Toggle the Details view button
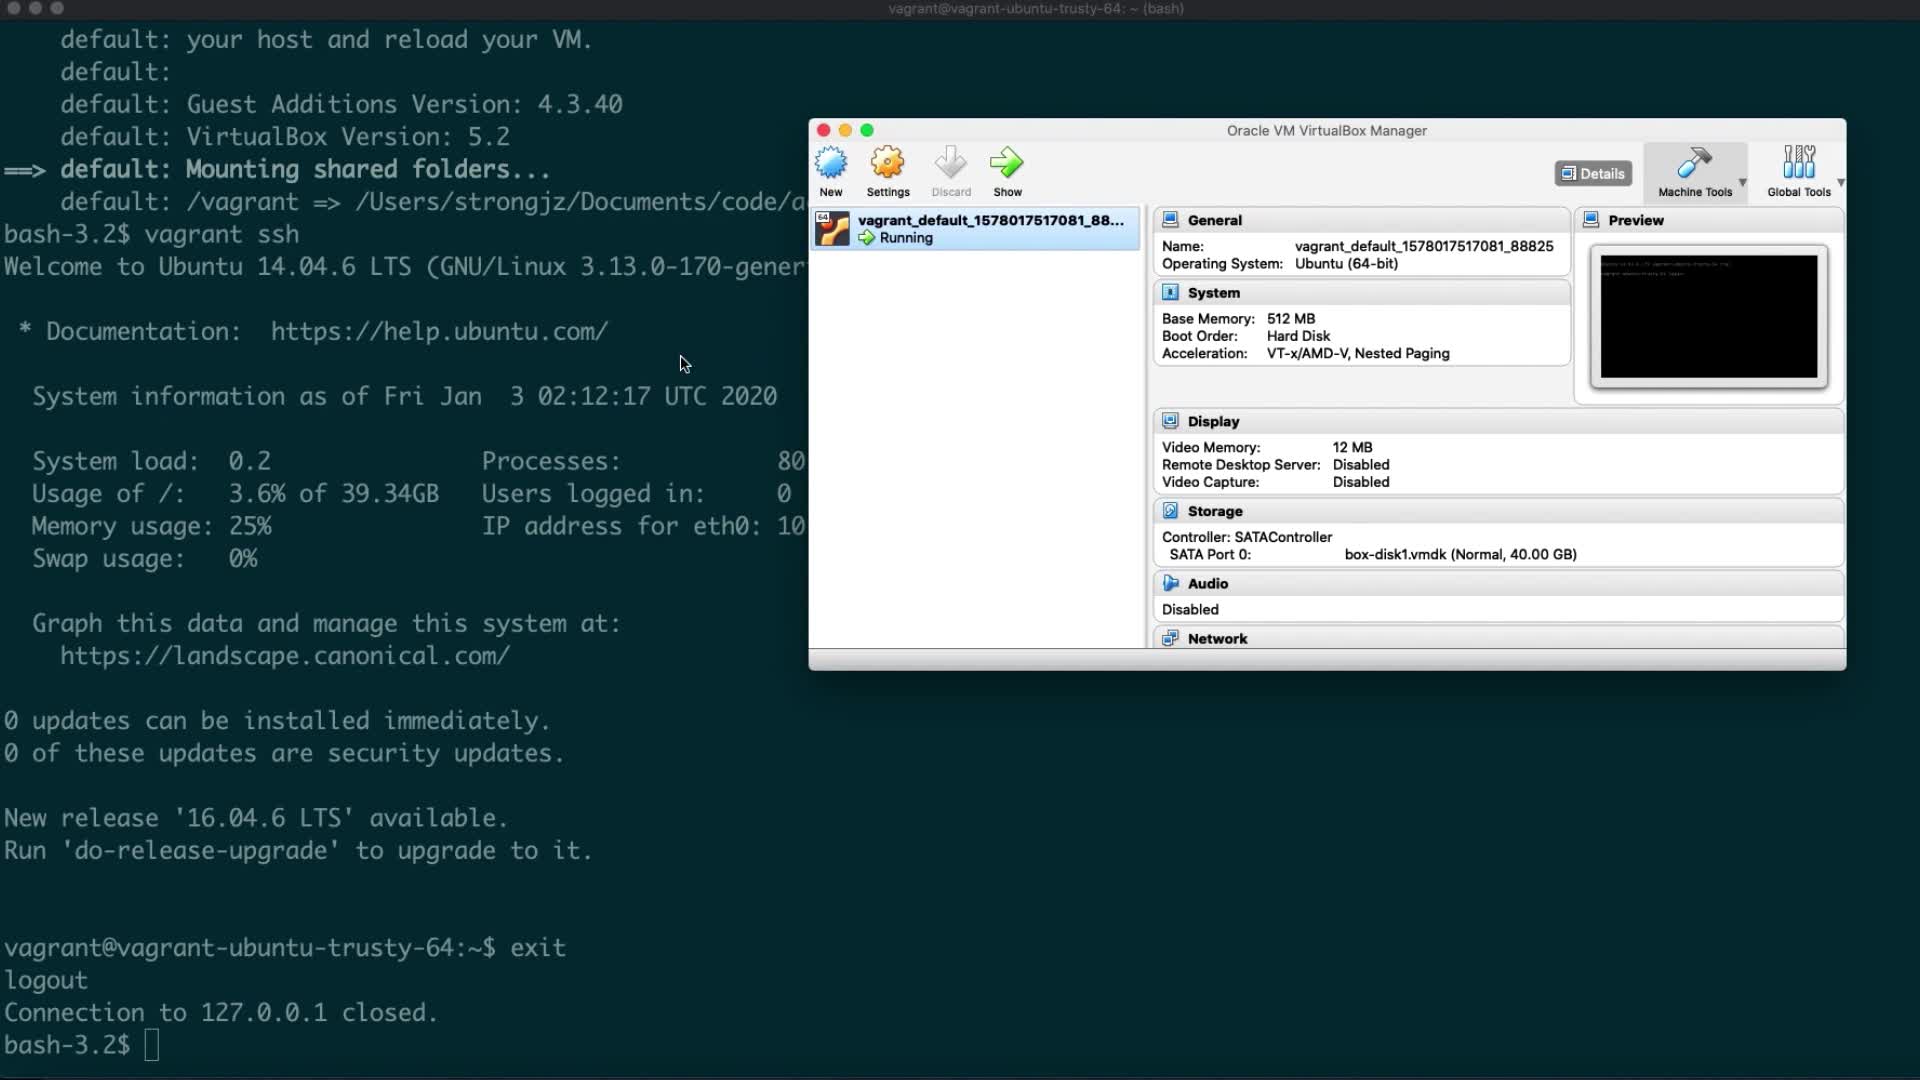The height and width of the screenshot is (1080, 1920). 1593,173
